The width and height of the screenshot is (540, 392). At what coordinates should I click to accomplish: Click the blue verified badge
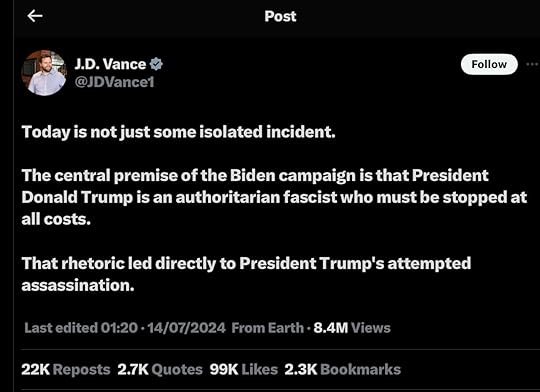click(156, 64)
